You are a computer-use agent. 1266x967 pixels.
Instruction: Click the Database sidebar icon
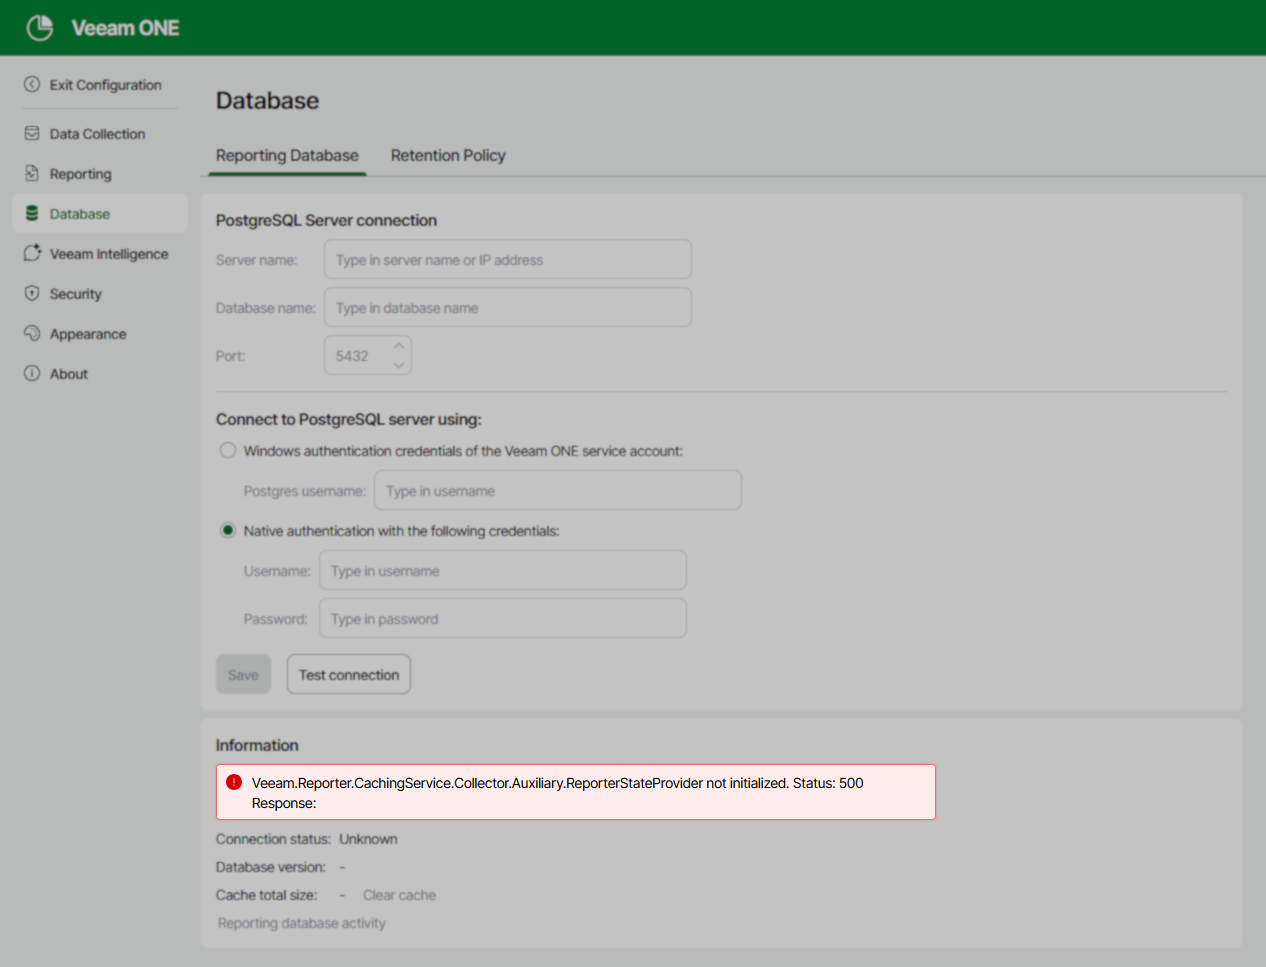[x=33, y=213]
